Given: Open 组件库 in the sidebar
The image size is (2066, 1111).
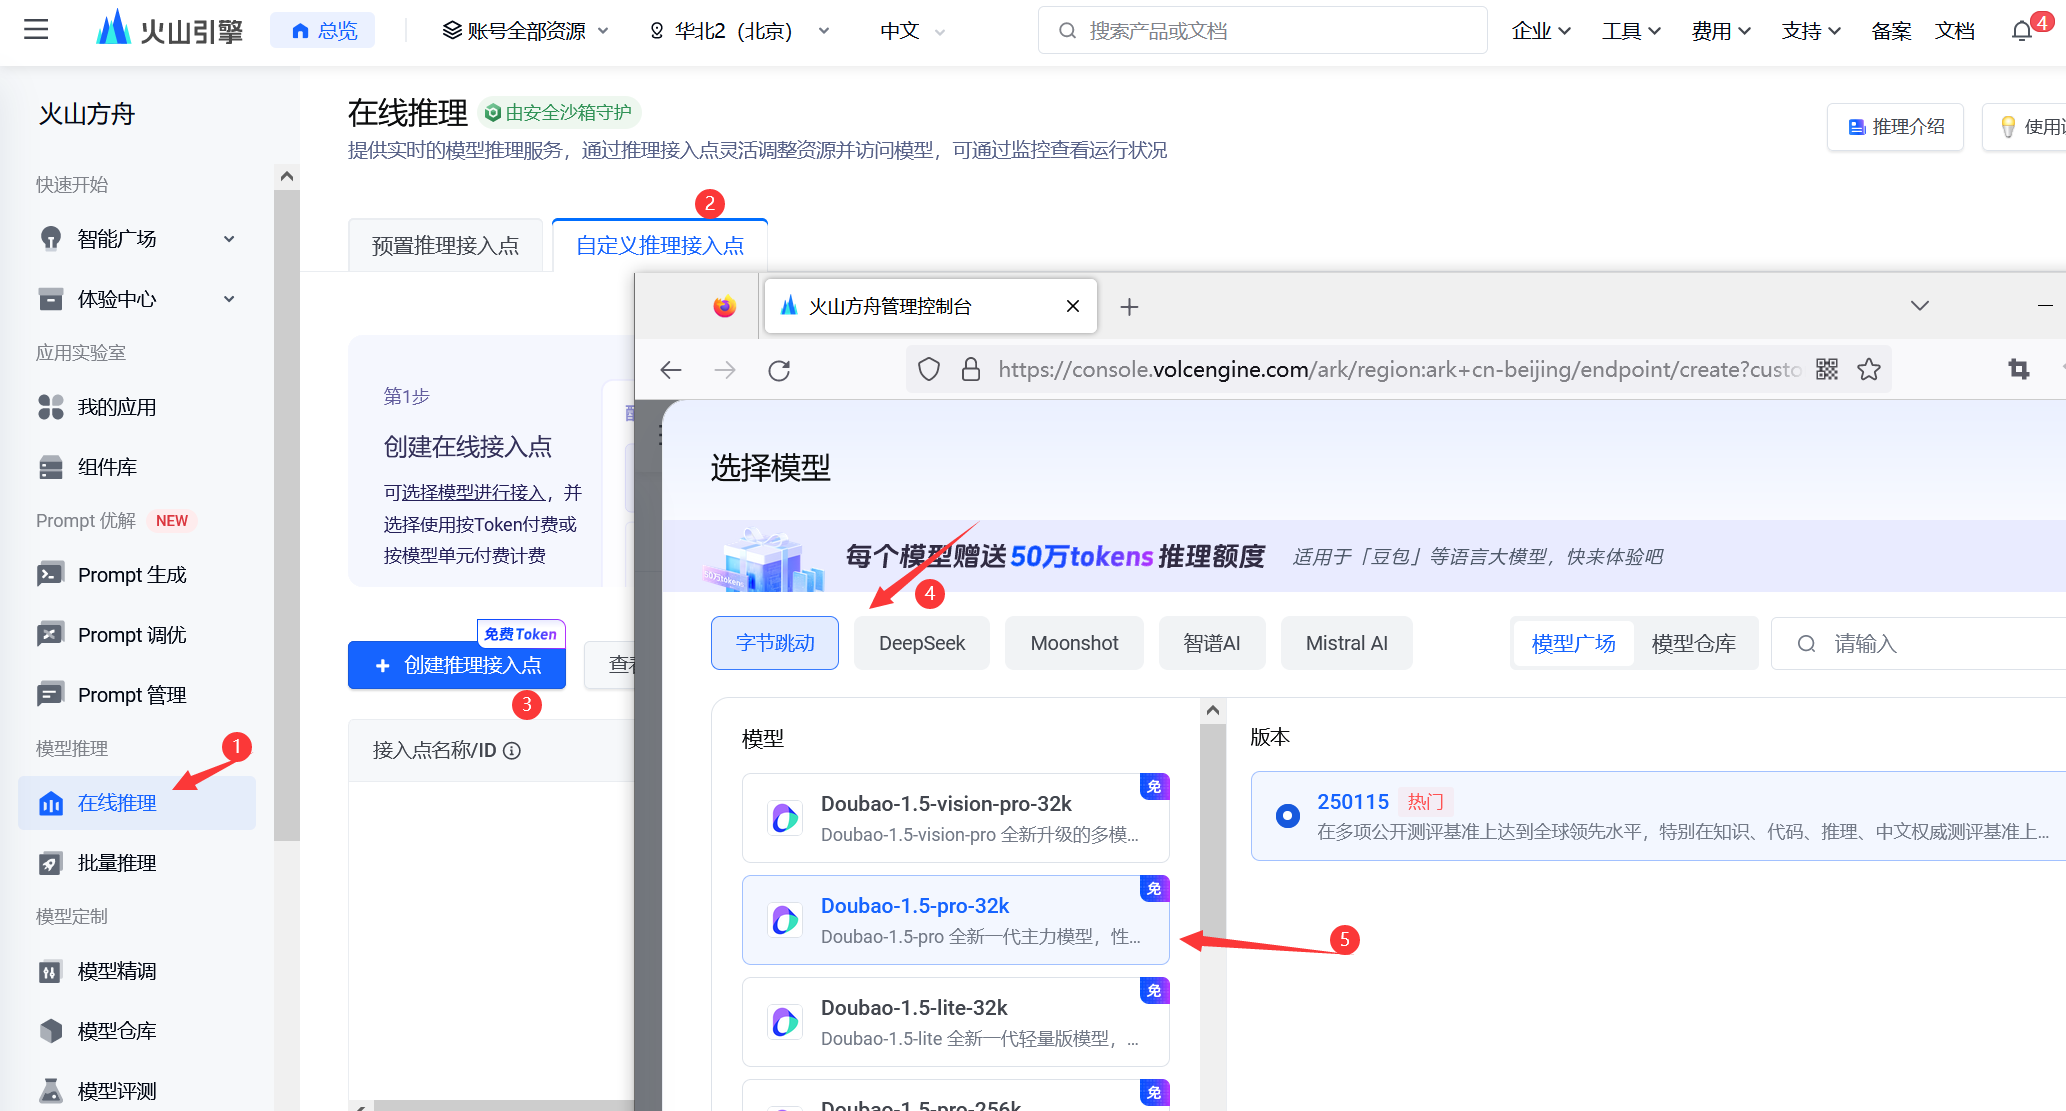Looking at the screenshot, I should (x=107, y=467).
